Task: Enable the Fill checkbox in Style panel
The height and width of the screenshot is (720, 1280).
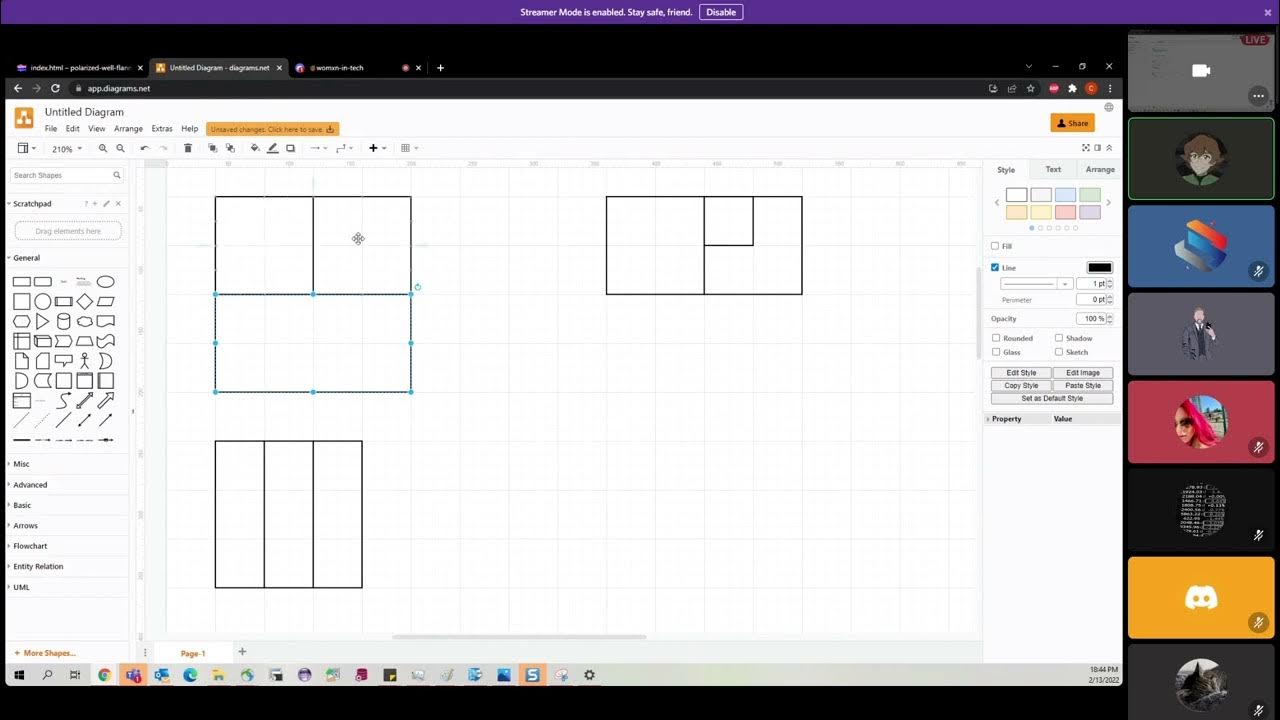Action: (x=997, y=245)
